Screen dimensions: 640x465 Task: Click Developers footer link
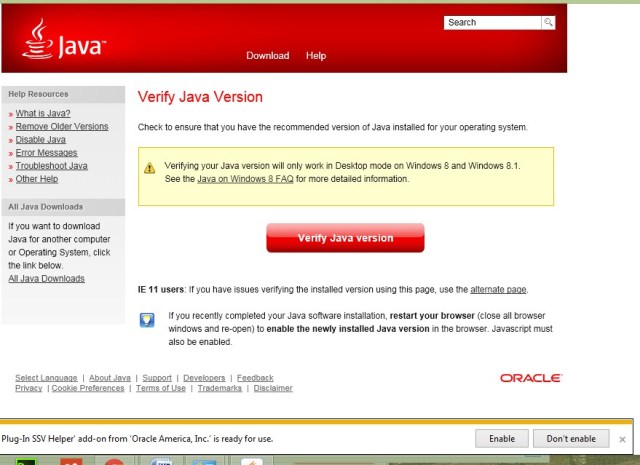(x=204, y=378)
